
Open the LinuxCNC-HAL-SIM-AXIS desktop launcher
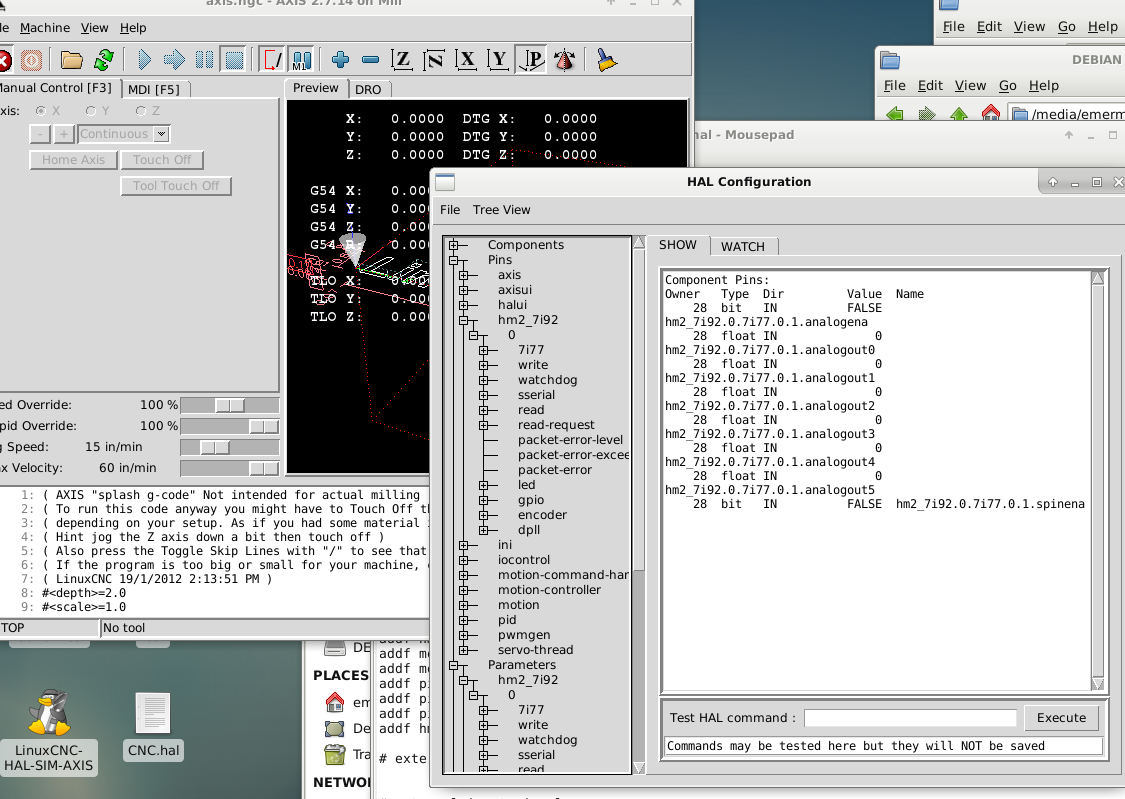pos(49,732)
